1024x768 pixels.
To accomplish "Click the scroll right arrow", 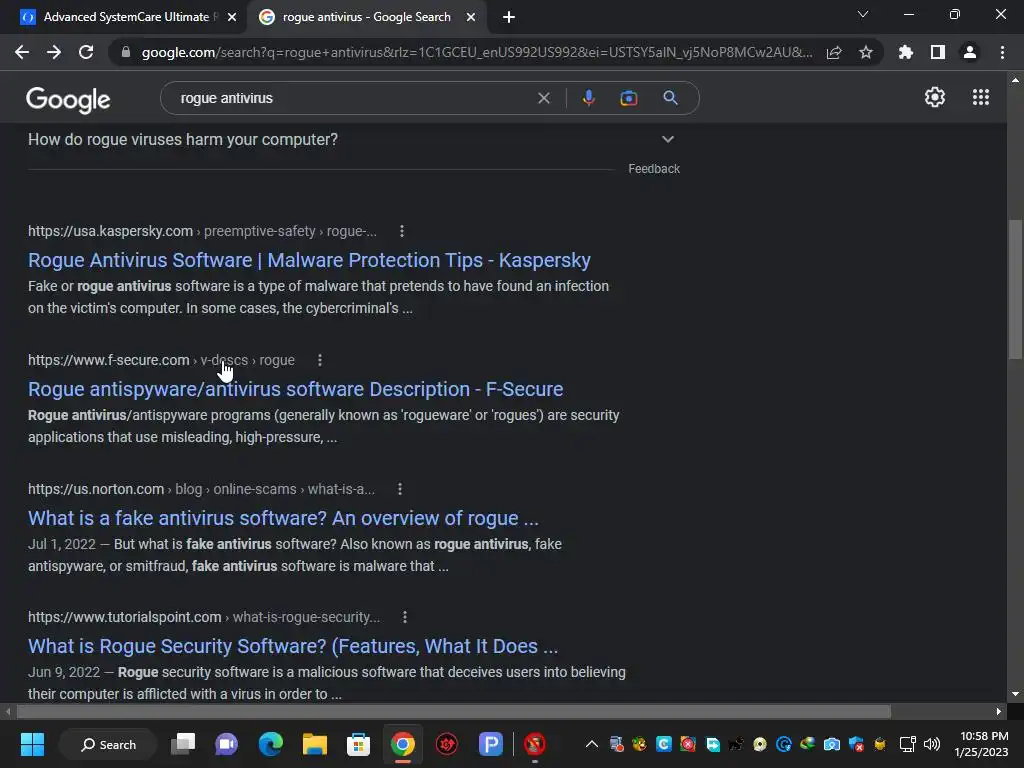I will 999,711.
